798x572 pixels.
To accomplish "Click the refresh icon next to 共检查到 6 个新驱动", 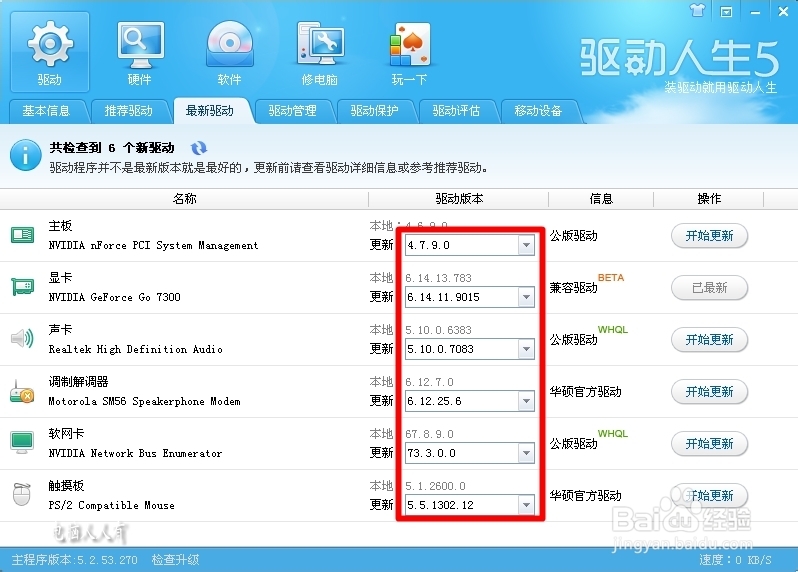I will click(x=199, y=148).
